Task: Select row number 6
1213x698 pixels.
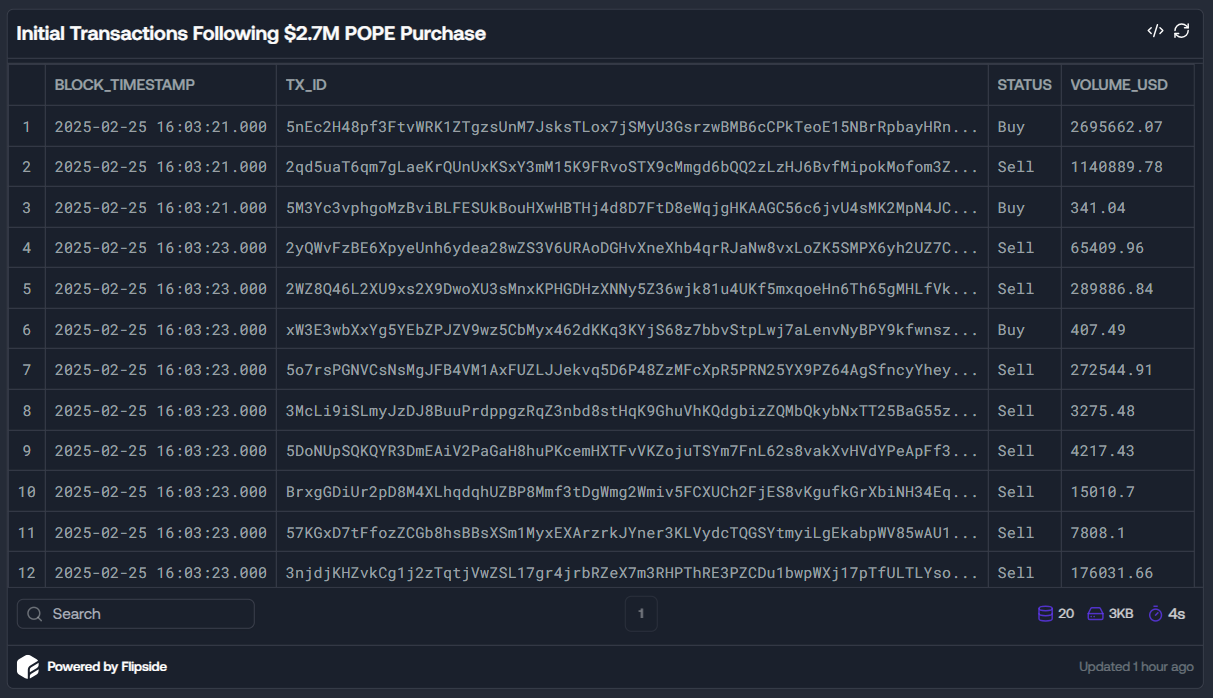Action: click(27, 329)
